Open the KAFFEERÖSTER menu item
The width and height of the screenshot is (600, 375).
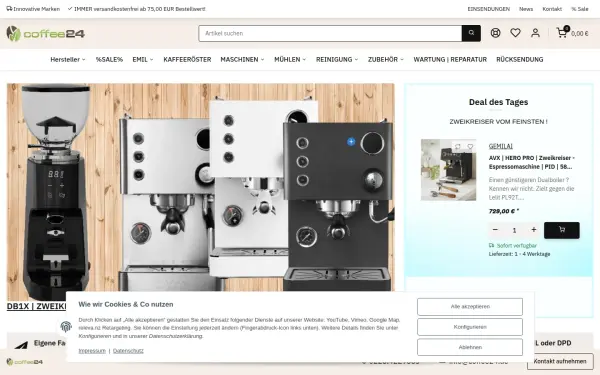pos(187,59)
